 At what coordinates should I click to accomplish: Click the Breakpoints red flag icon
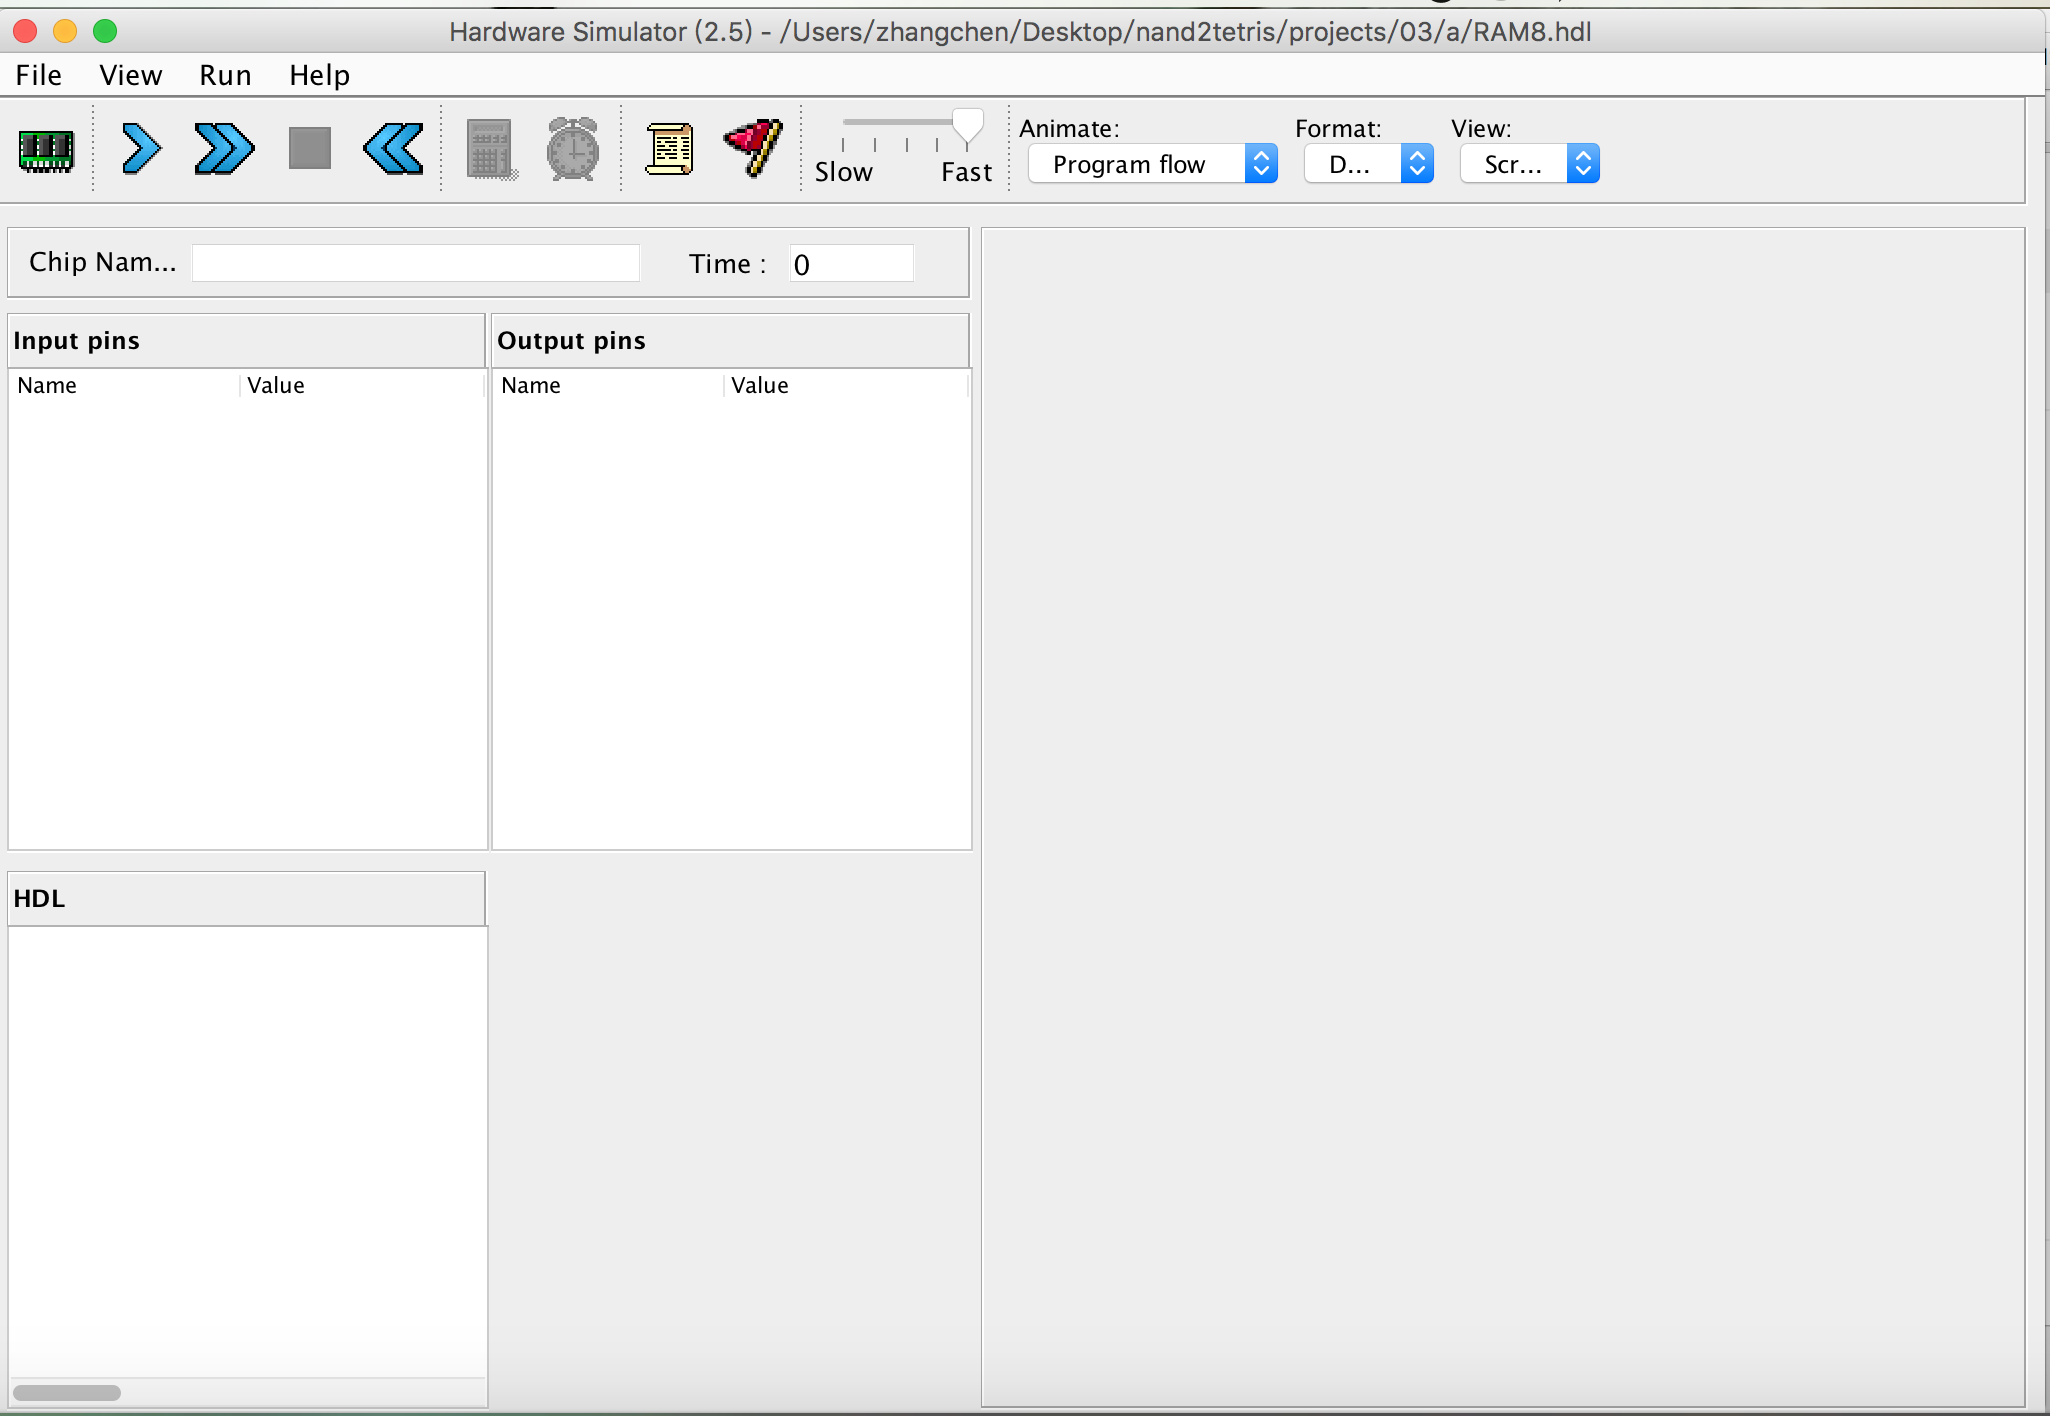click(x=754, y=148)
